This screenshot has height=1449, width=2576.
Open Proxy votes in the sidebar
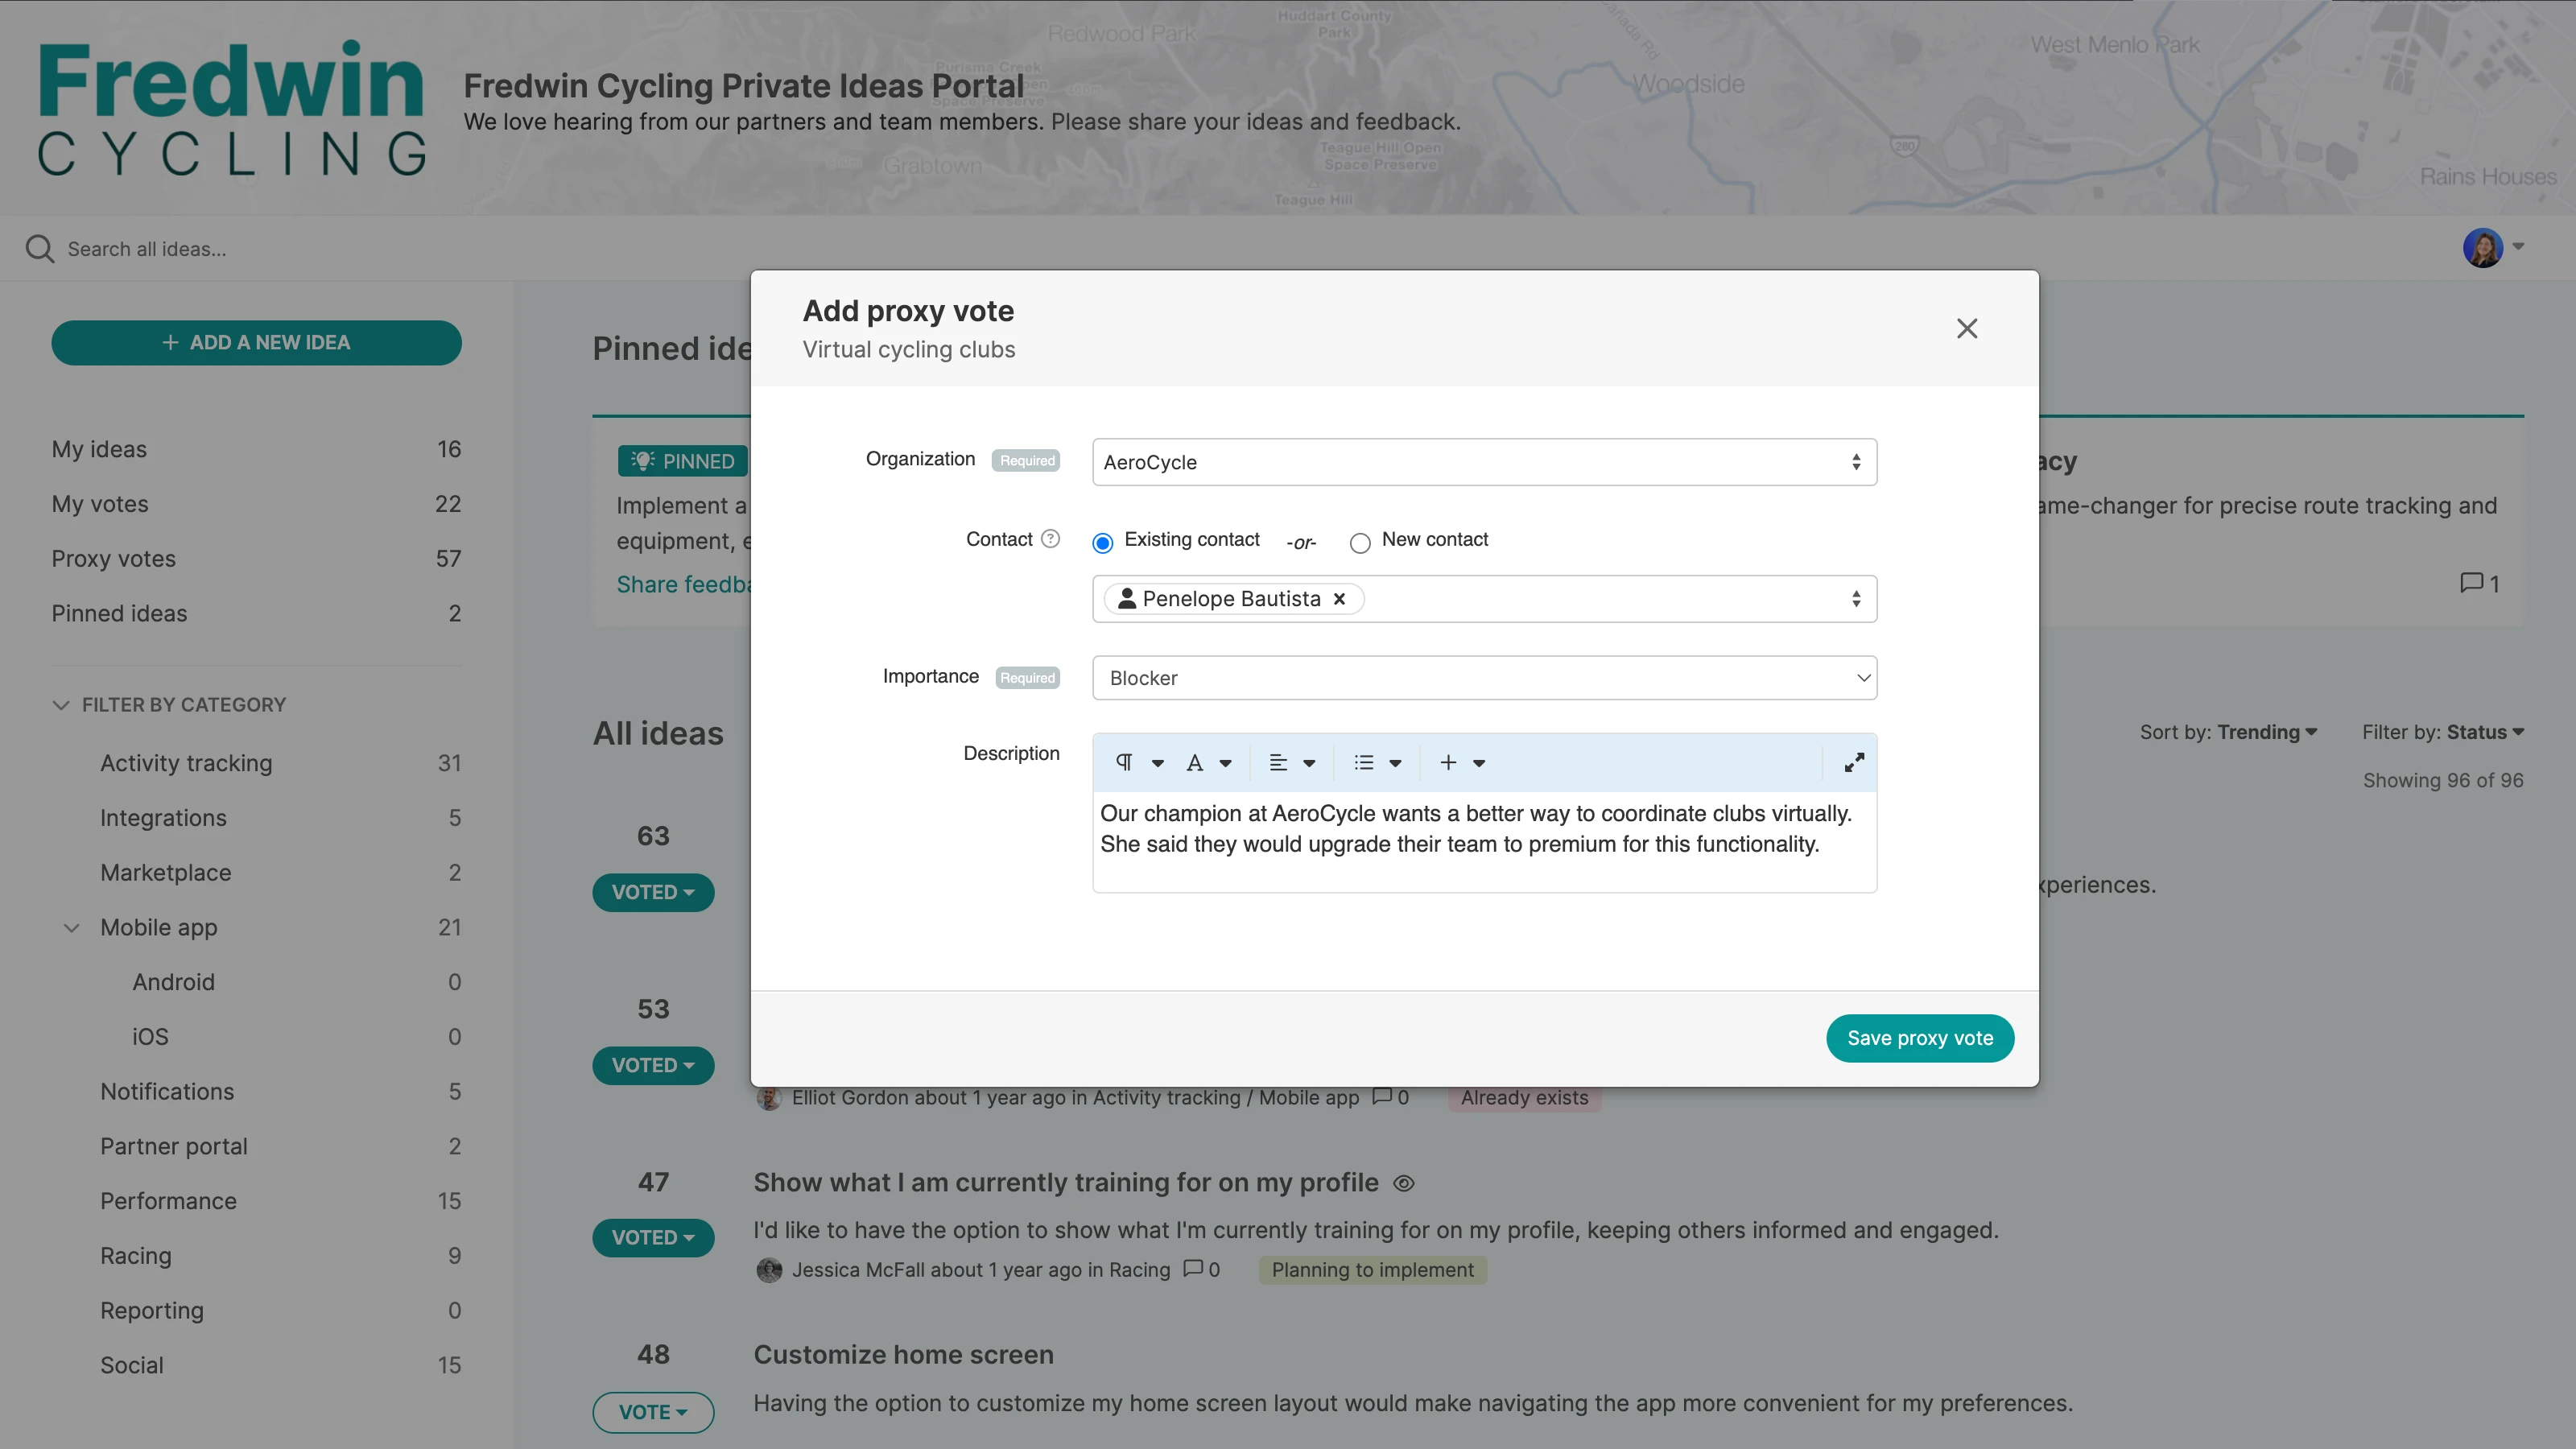(x=113, y=558)
